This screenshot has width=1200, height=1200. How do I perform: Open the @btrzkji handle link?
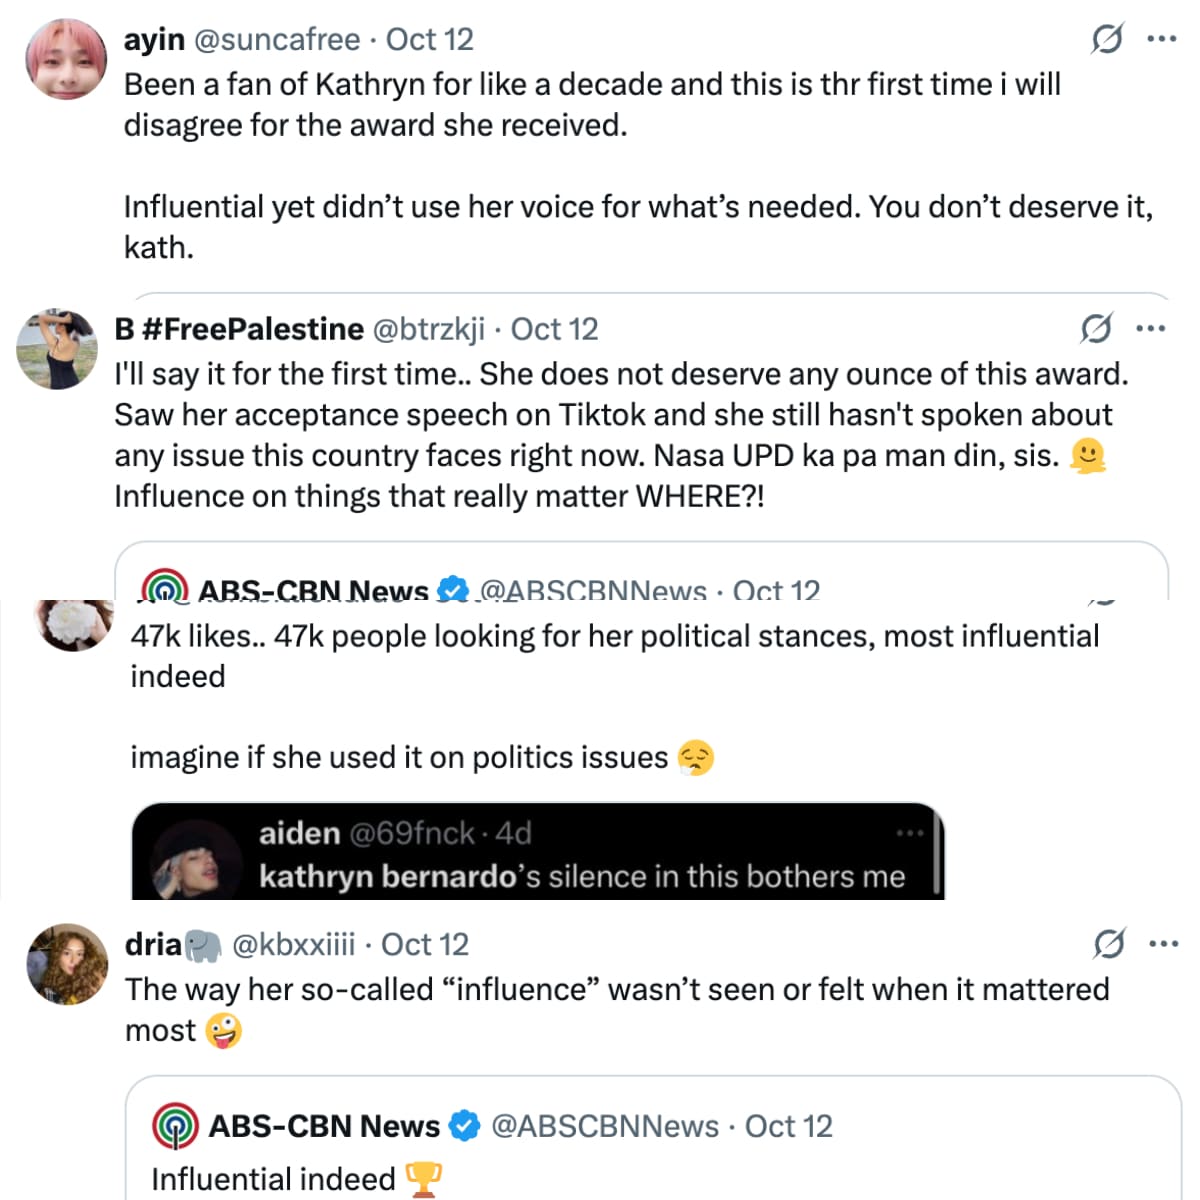pos(428,328)
